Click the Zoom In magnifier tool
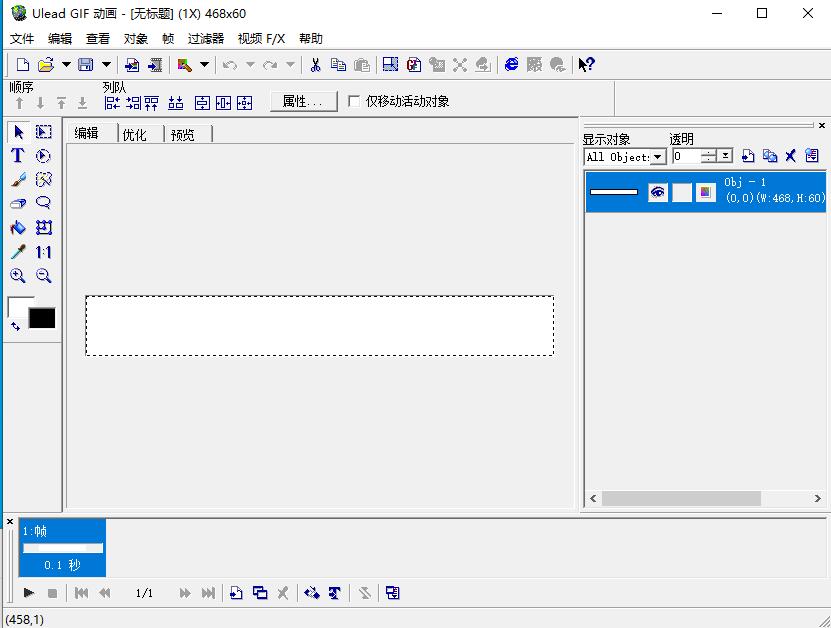 coord(17,276)
